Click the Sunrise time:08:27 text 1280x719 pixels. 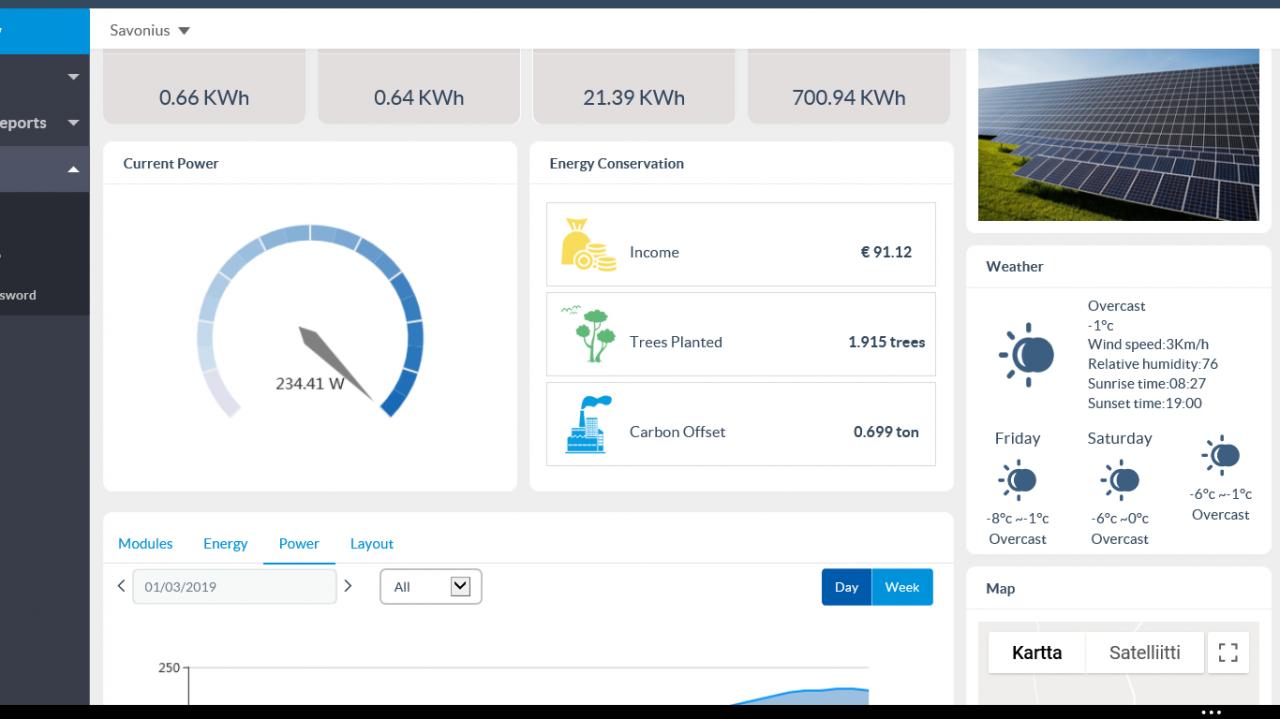coord(1147,384)
